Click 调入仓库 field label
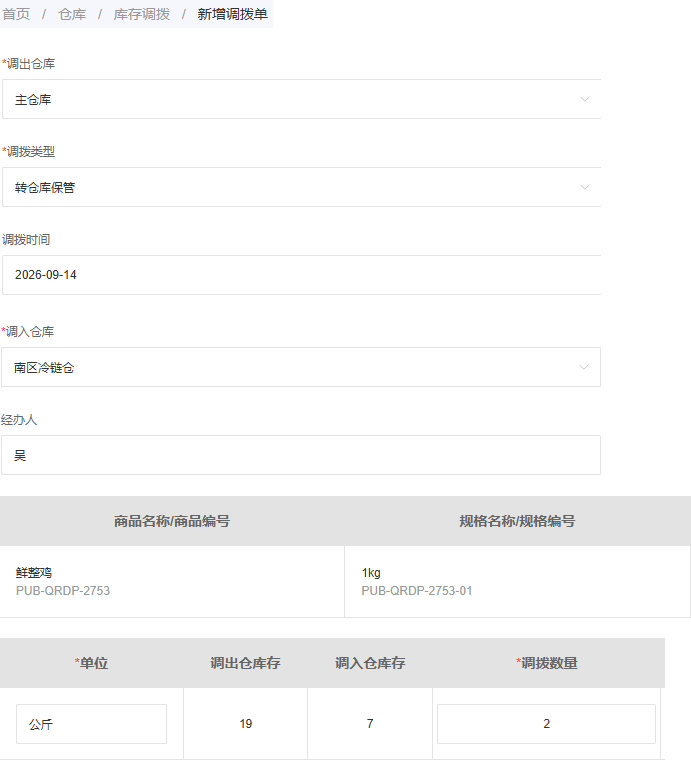 pyautogui.click(x=28, y=331)
